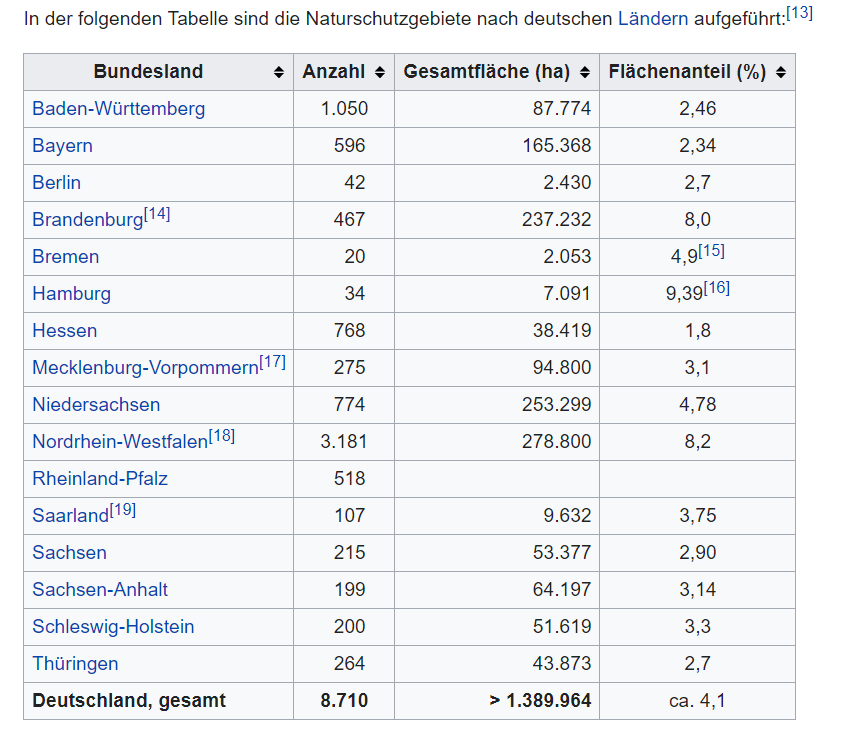Jump to footnote 14 next to Brandenburg
This screenshot has width=844, height=733.
pyautogui.click(x=157, y=214)
